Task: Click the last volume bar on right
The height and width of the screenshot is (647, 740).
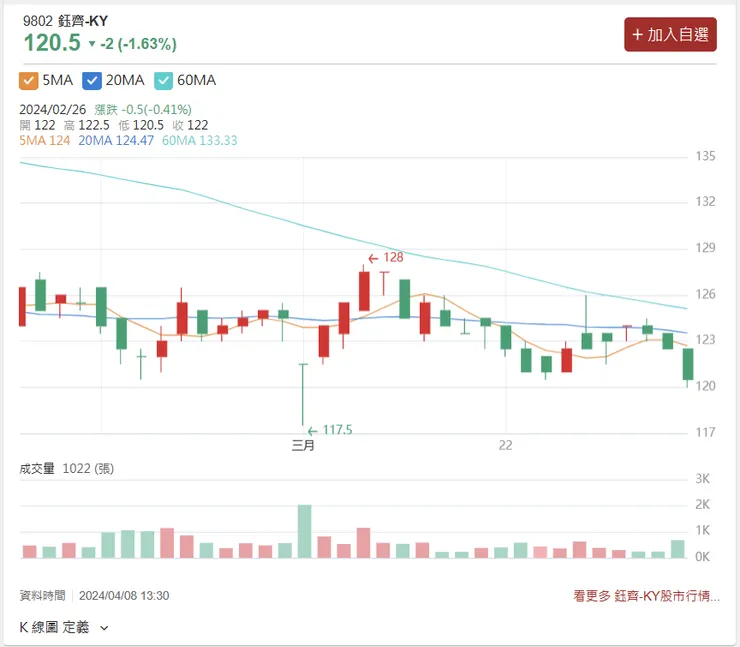Action: click(678, 549)
